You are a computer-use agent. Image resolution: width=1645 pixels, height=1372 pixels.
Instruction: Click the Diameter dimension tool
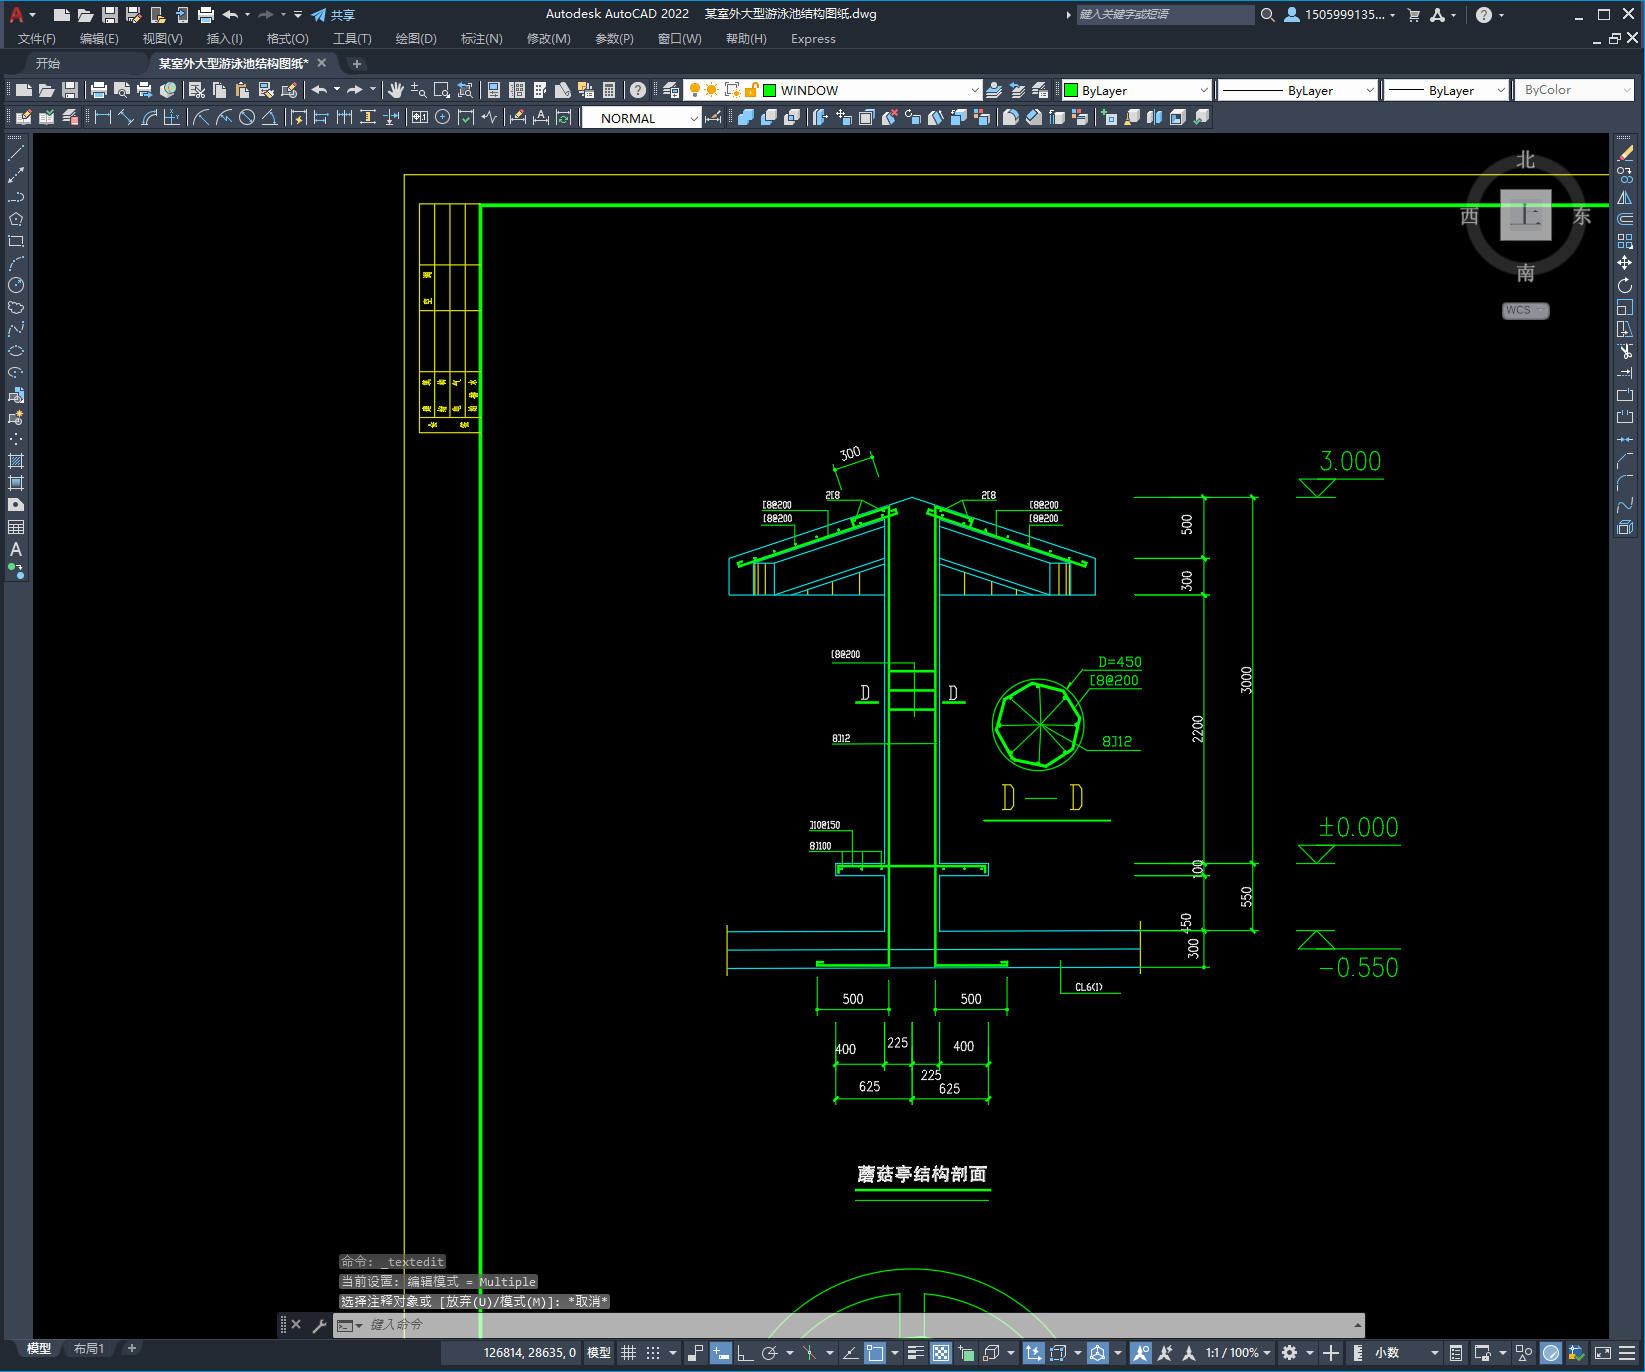click(x=247, y=117)
